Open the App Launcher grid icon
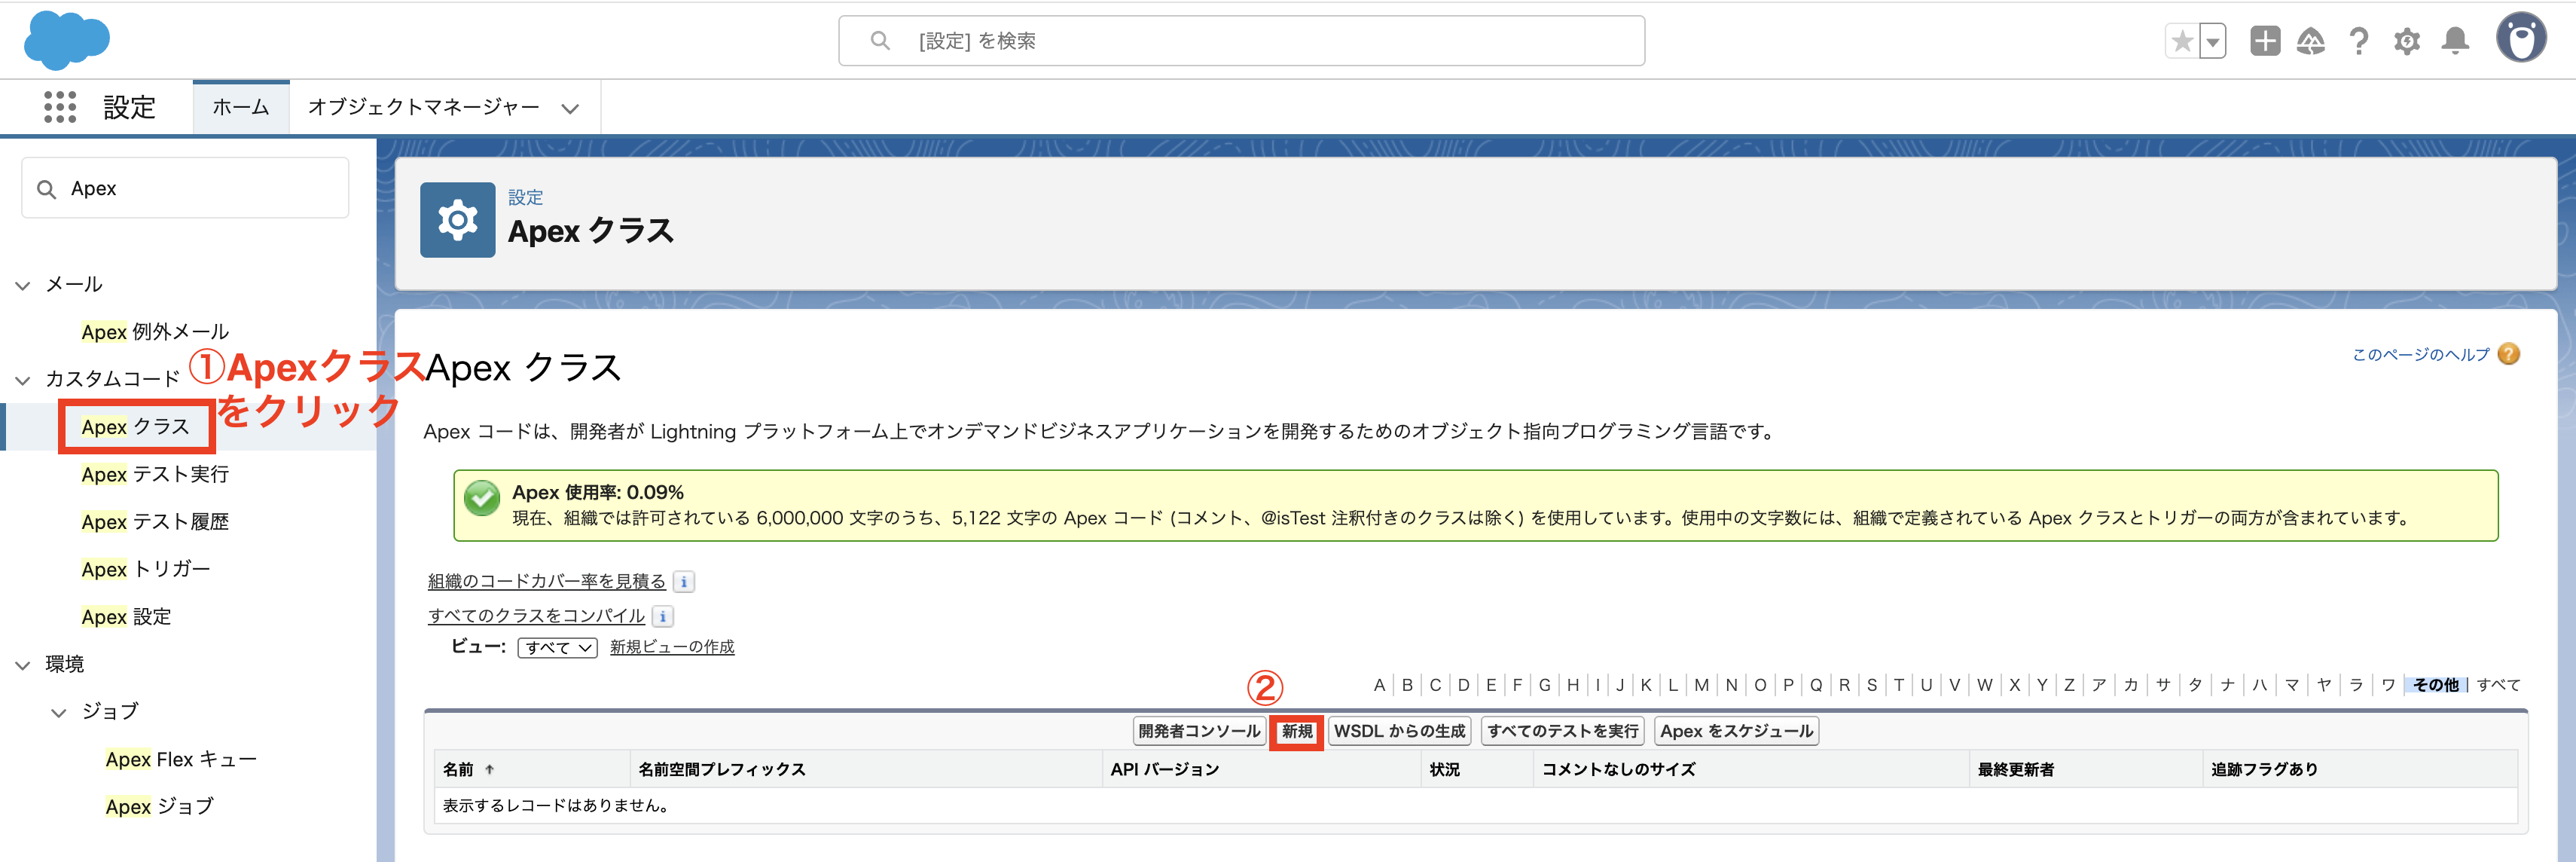This screenshot has height=862, width=2576. [60, 107]
